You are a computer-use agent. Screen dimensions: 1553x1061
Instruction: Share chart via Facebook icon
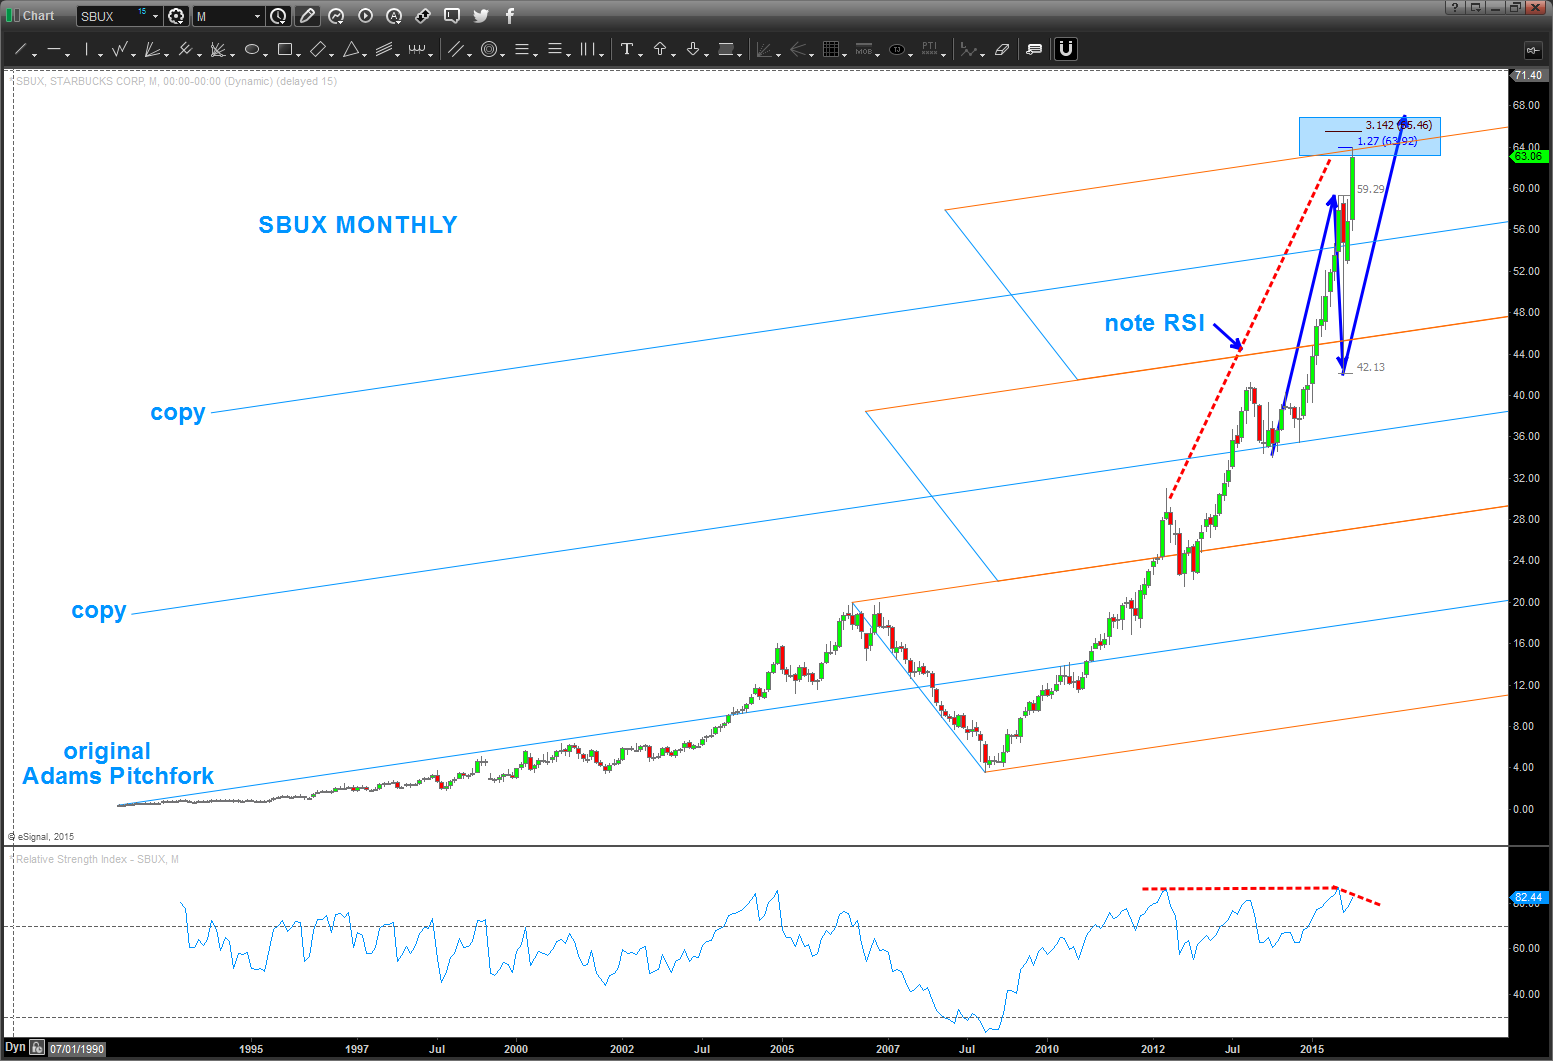pos(509,16)
